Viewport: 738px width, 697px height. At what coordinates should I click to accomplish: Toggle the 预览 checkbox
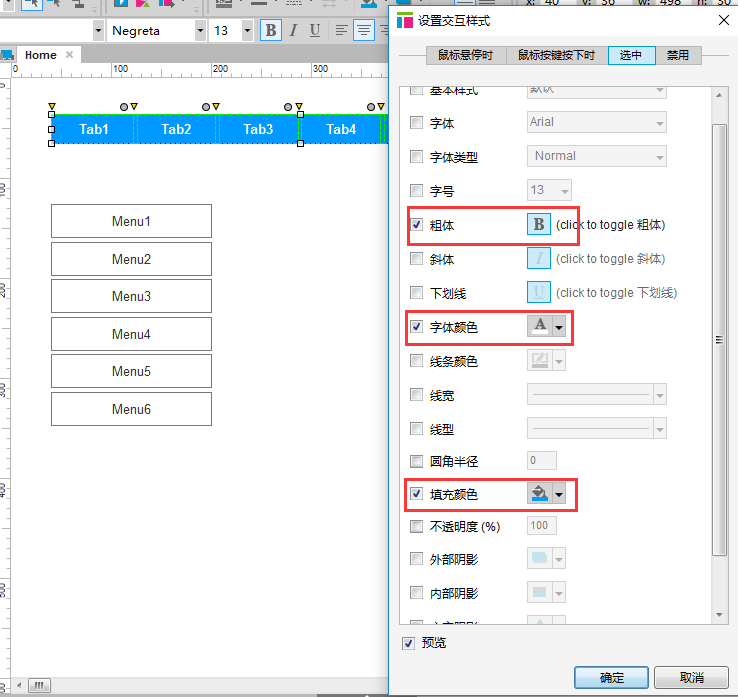409,643
